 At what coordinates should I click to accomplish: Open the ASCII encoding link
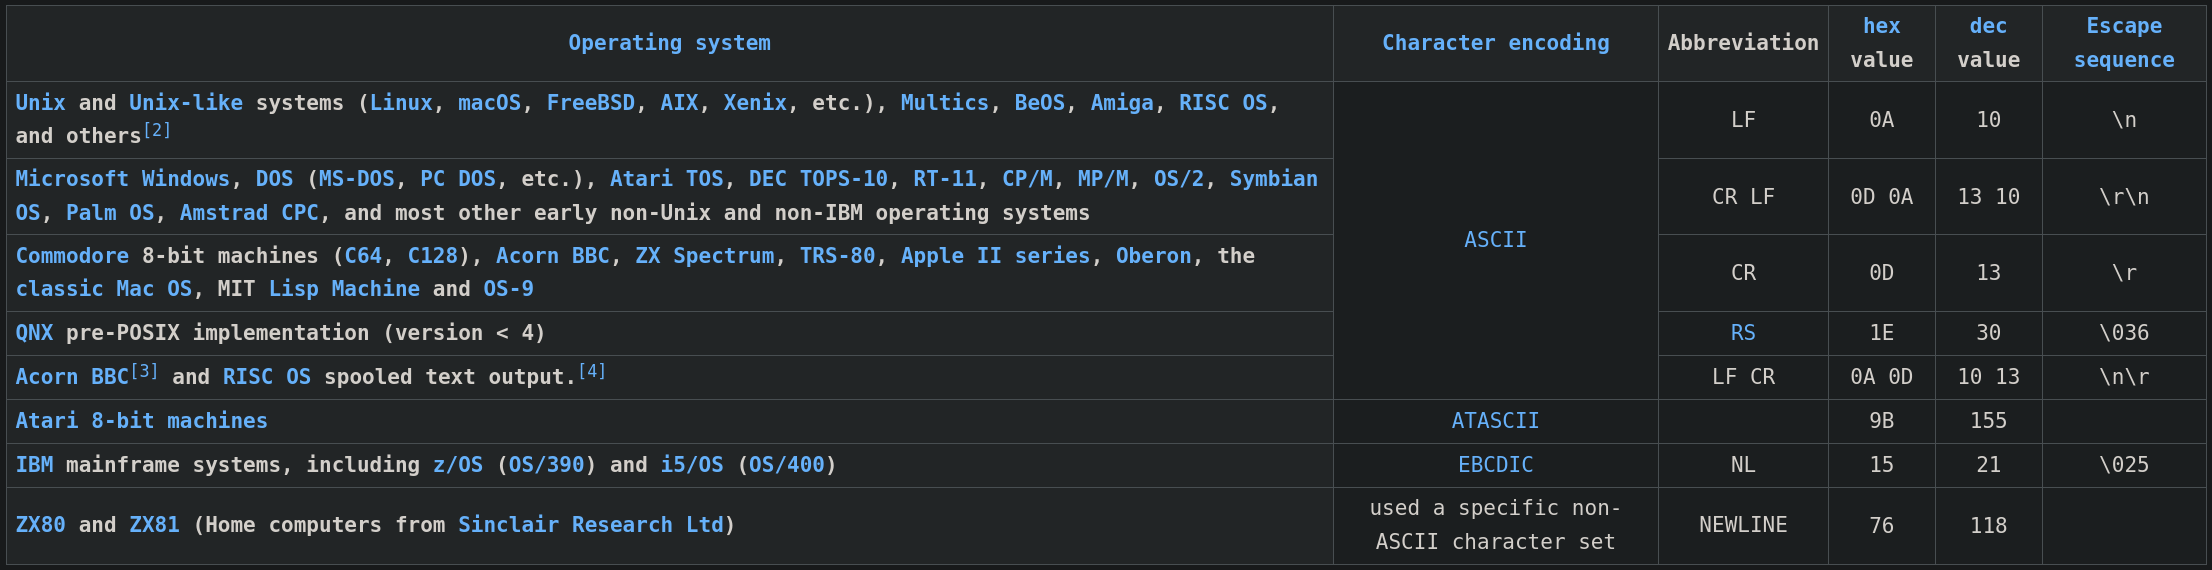pyautogui.click(x=1495, y=240)
